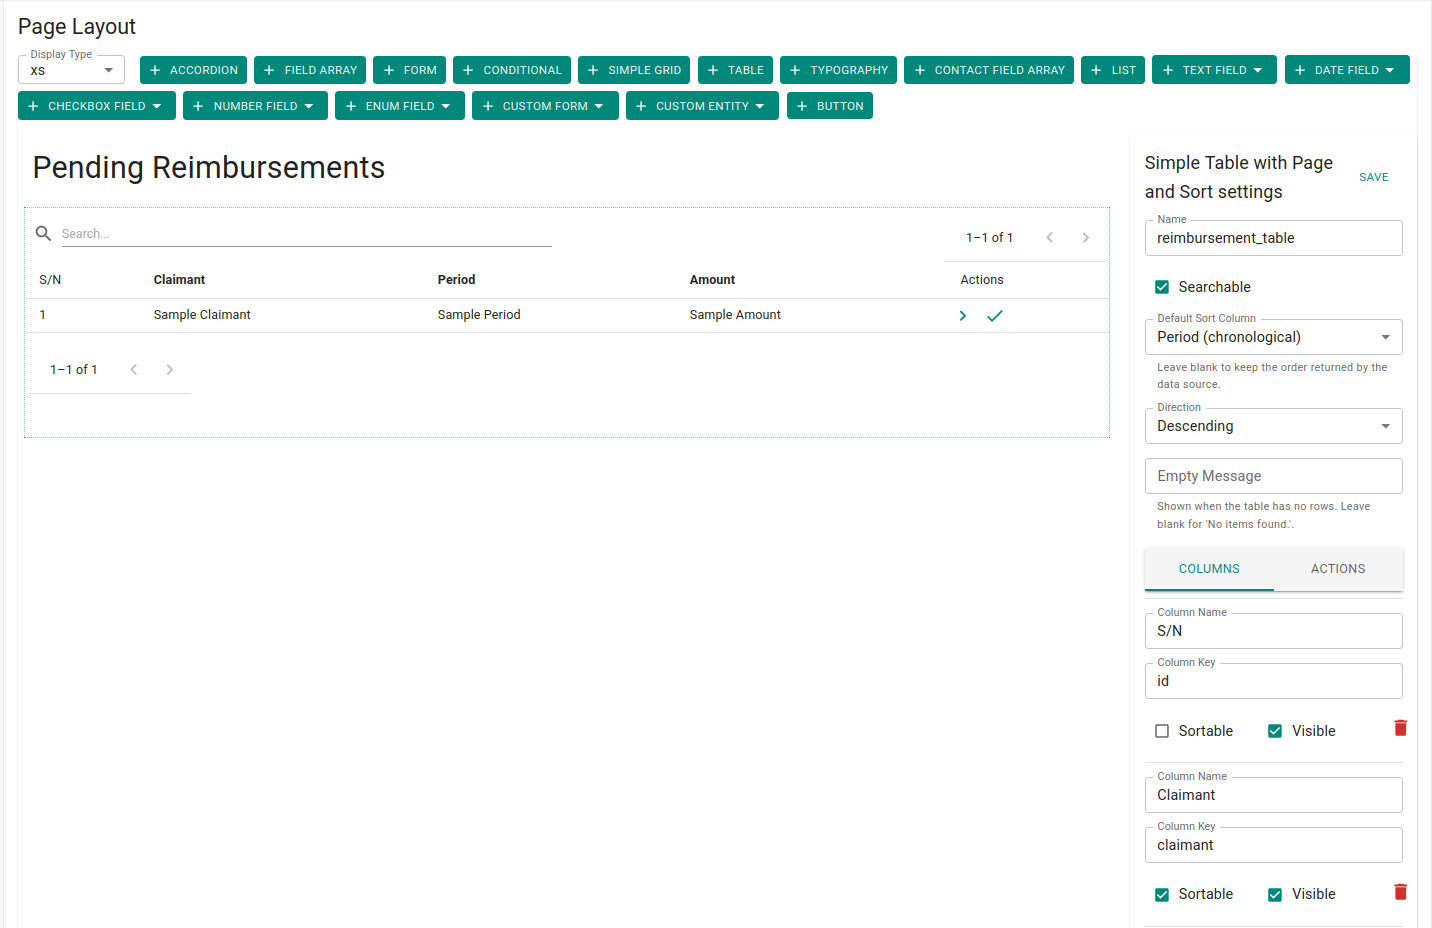Open the Number Field dropdown button
This screenshot has height=928, width=1432.
255,106
